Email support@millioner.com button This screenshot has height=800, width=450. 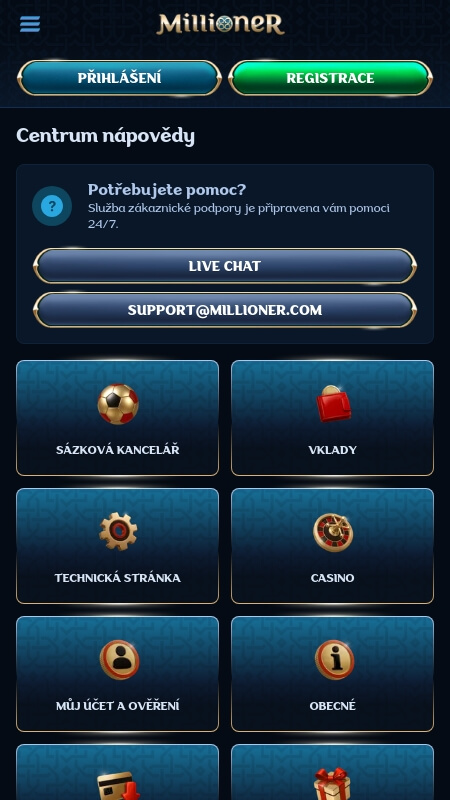[x=225, y=310]
